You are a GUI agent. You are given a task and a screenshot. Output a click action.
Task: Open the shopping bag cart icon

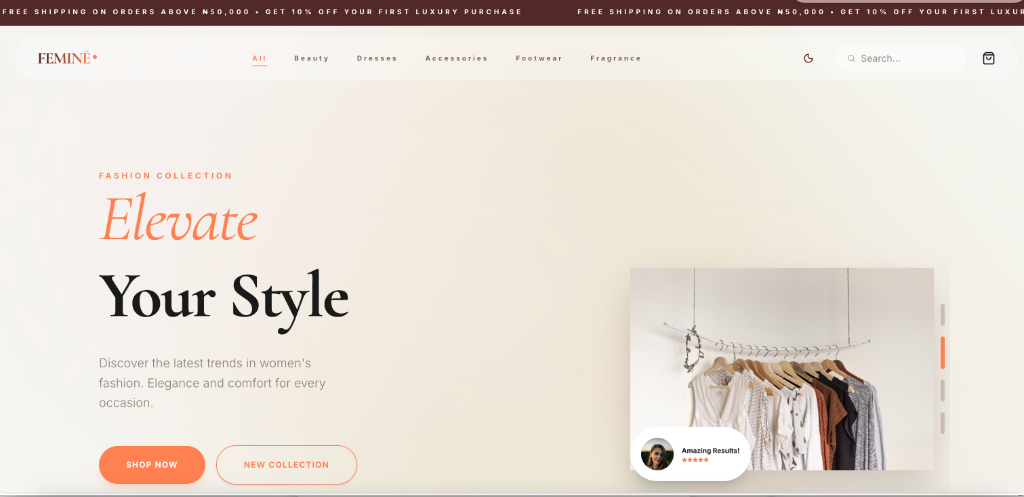pyautogui.click(x=988, y=58)
